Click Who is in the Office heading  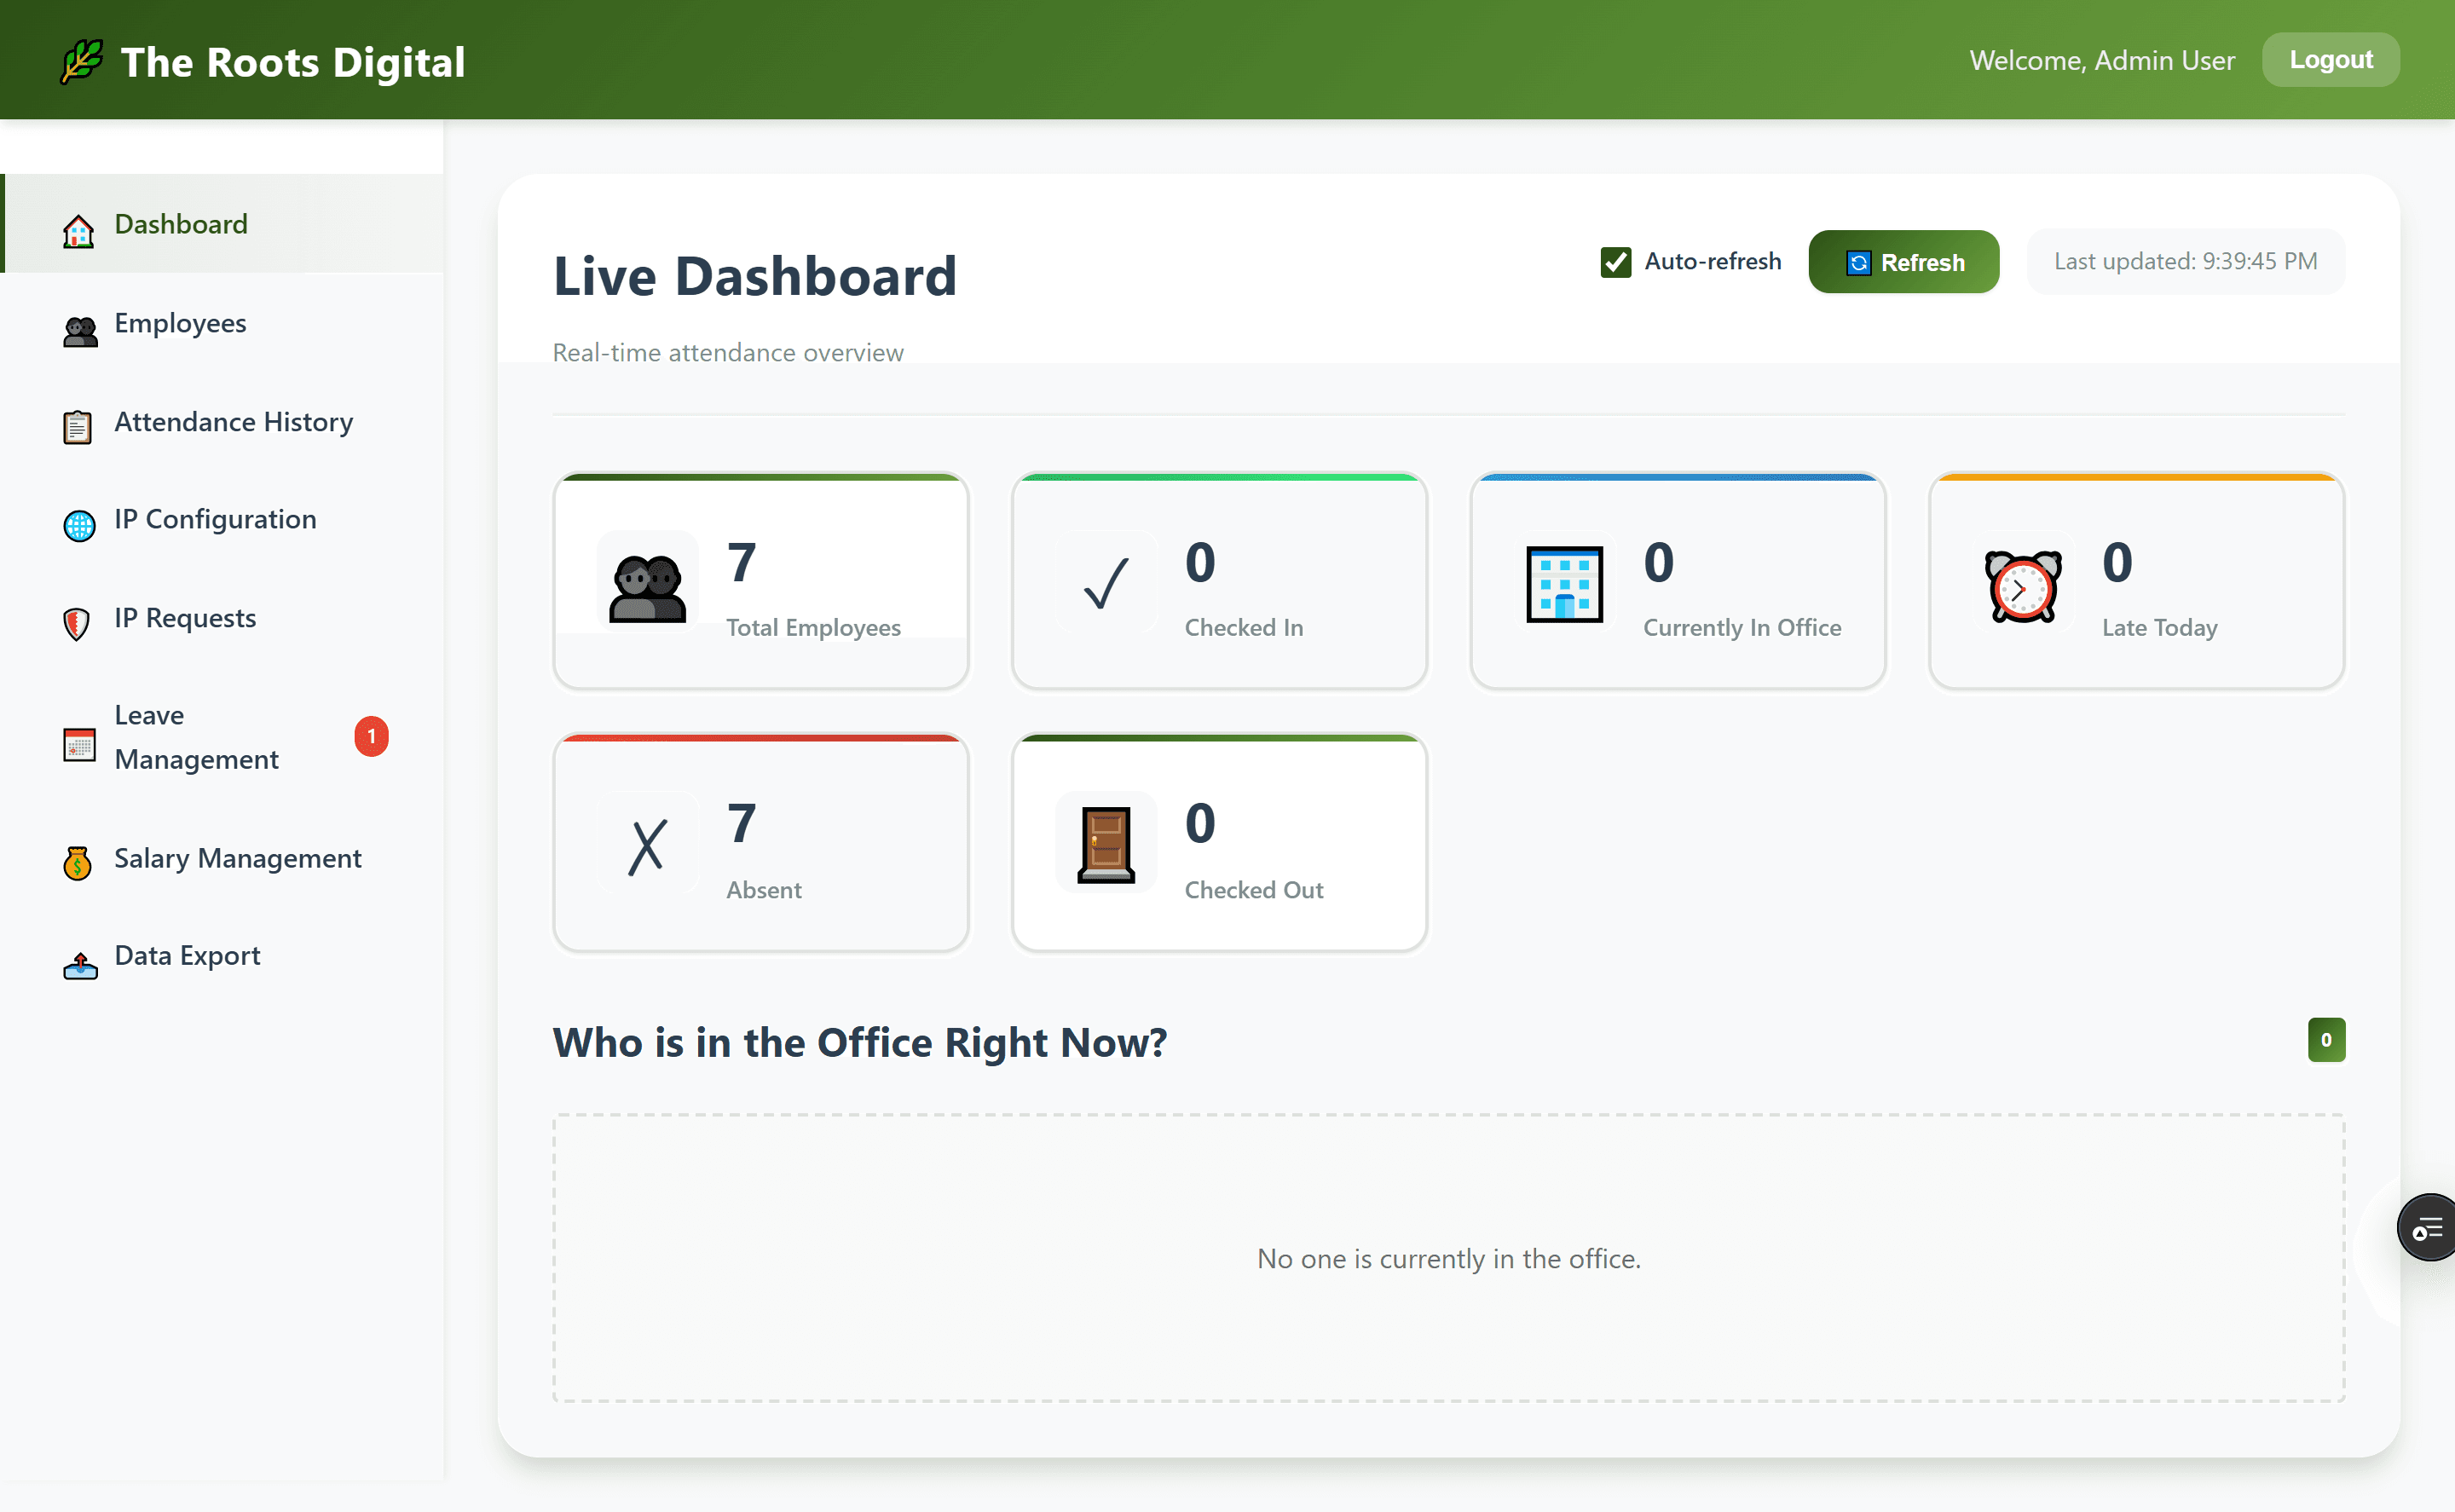coord(860,1043)
